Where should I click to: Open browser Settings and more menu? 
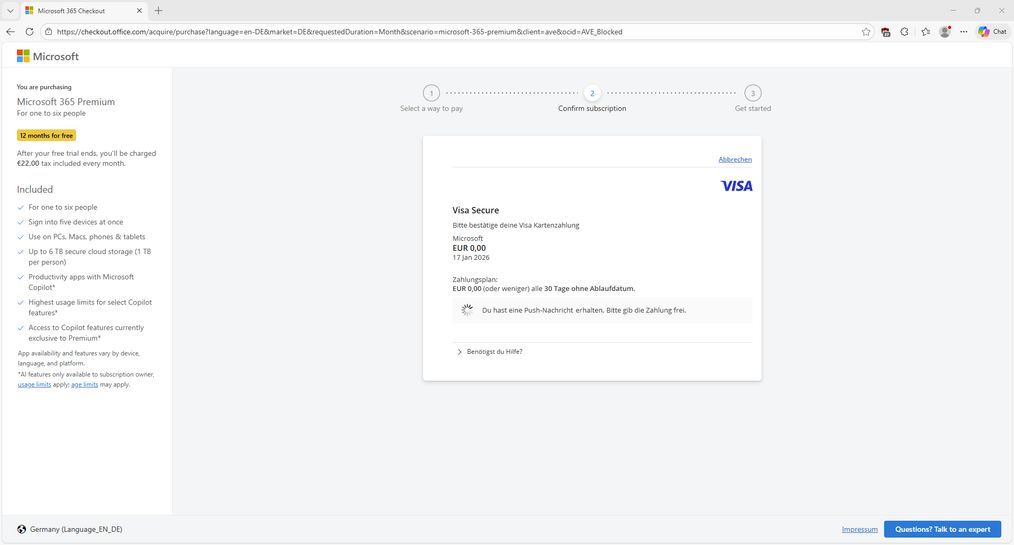point(964,31)
